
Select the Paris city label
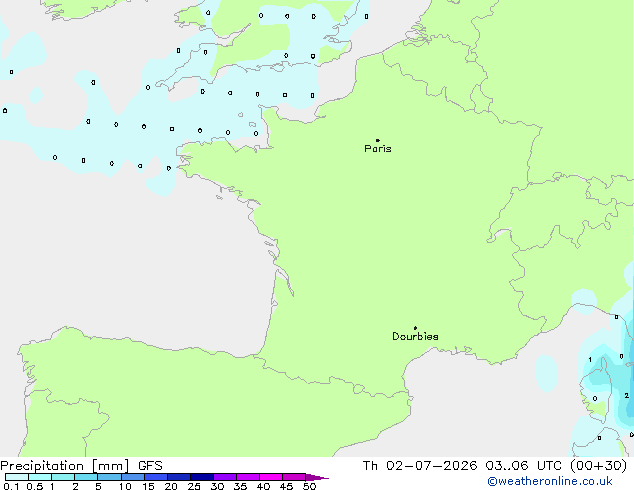tap(378, 149)
